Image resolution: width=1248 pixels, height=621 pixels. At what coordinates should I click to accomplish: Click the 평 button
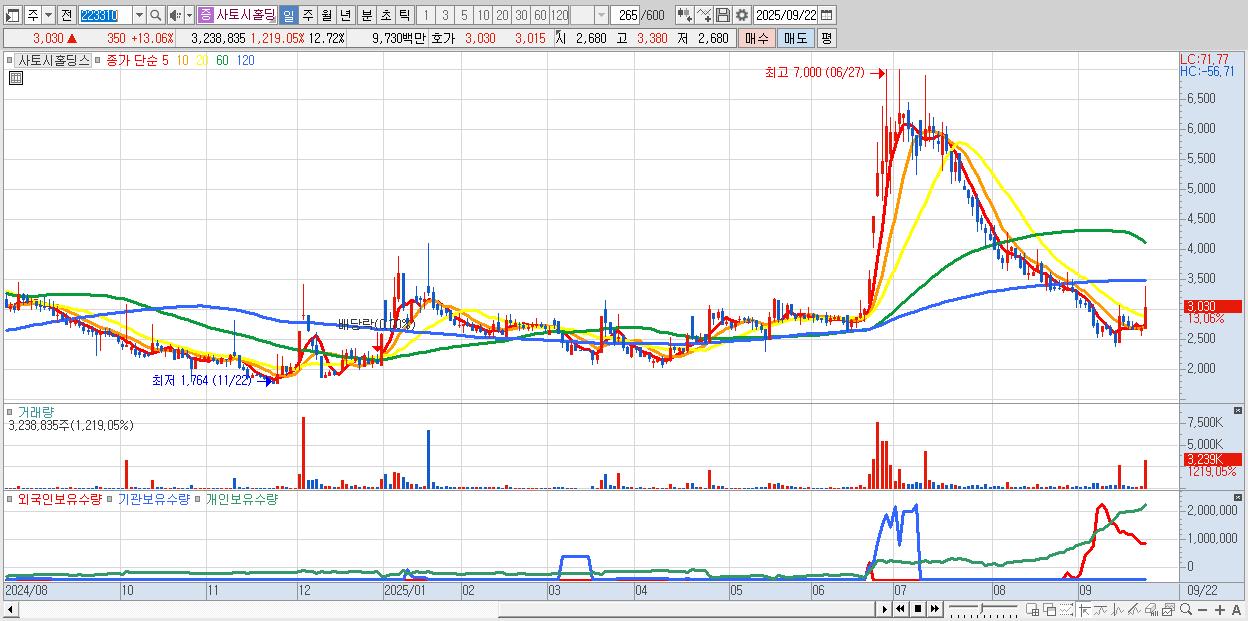coord(826,38)
